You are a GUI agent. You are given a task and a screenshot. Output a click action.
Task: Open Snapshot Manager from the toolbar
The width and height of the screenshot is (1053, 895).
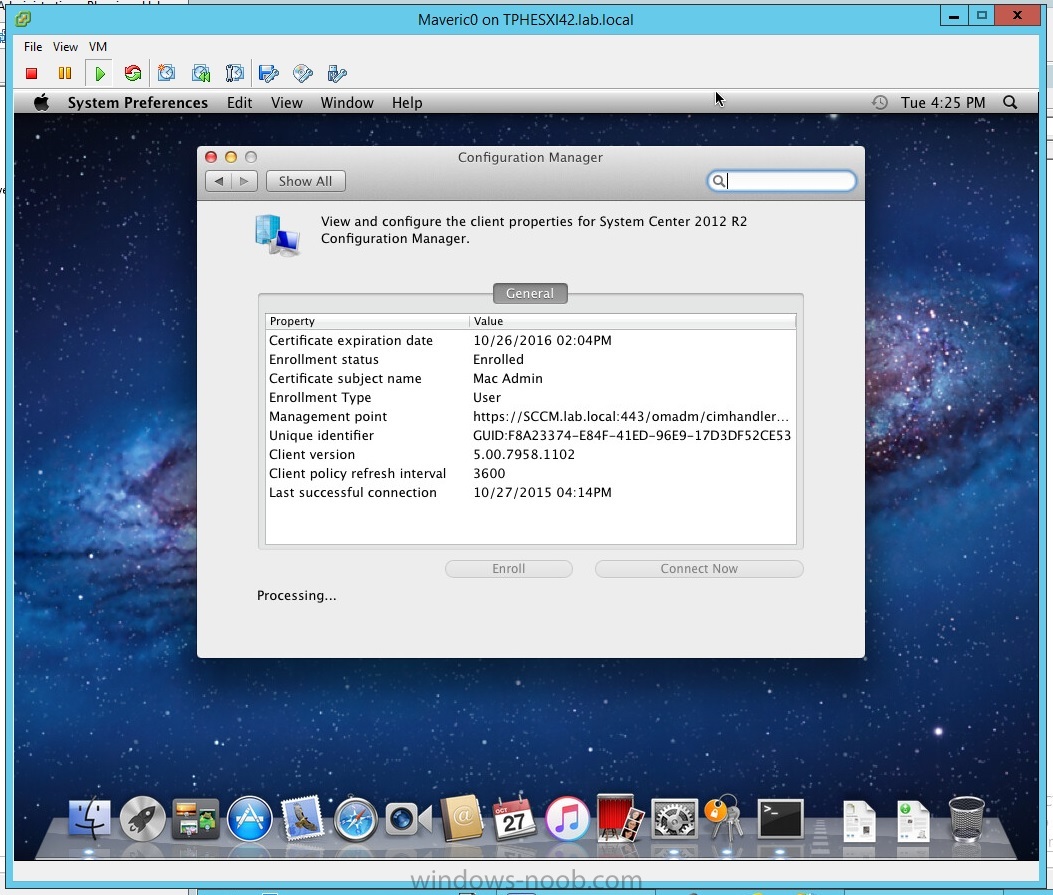pyautogui.click(x=234, y=73)
